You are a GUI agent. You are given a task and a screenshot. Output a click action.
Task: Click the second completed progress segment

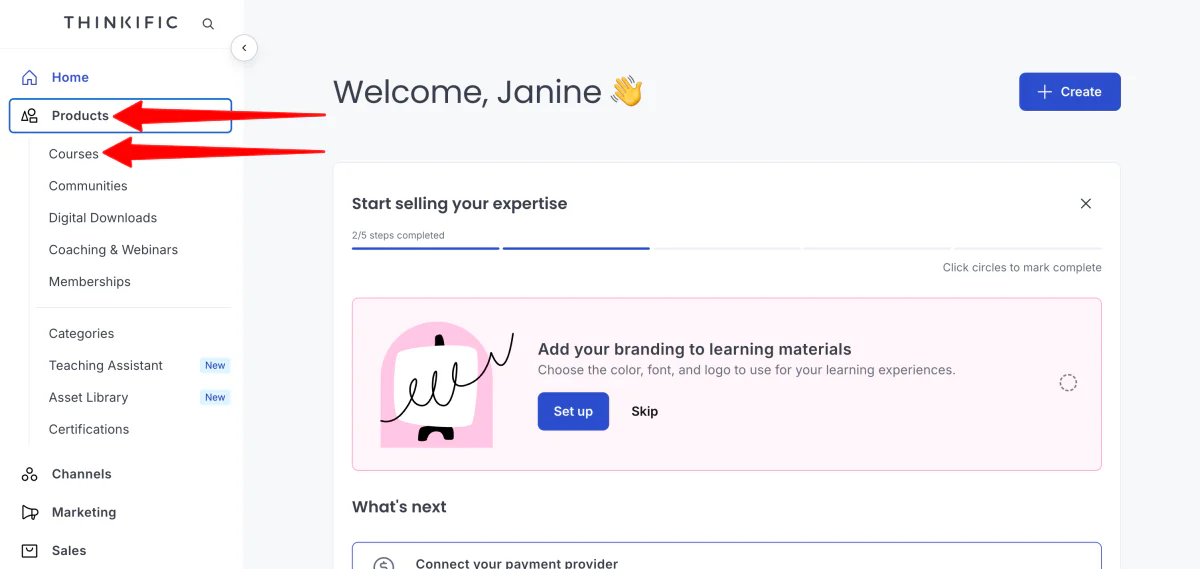click(576, 248)
